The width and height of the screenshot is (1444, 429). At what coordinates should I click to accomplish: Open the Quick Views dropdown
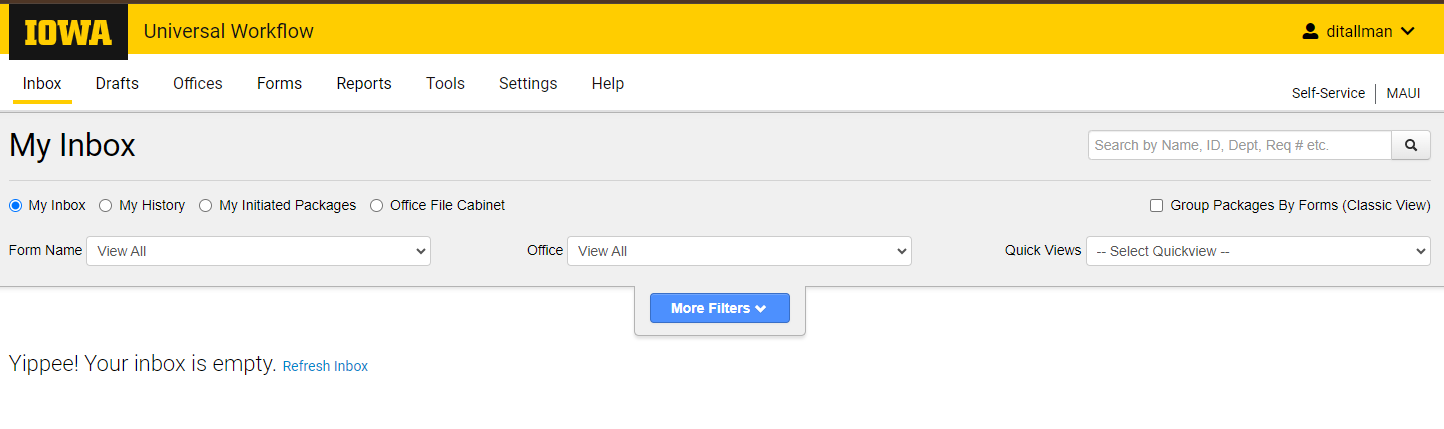(1258, 251)
